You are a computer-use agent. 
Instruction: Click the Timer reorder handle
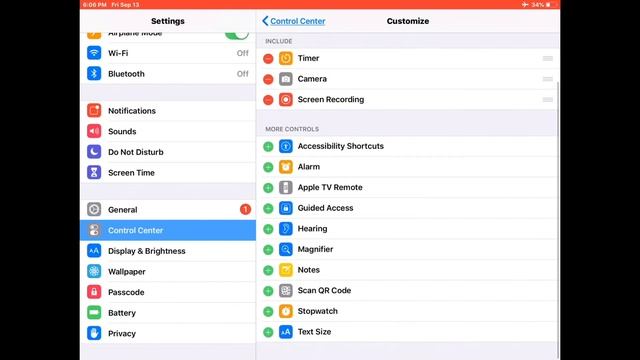point(548,58)
